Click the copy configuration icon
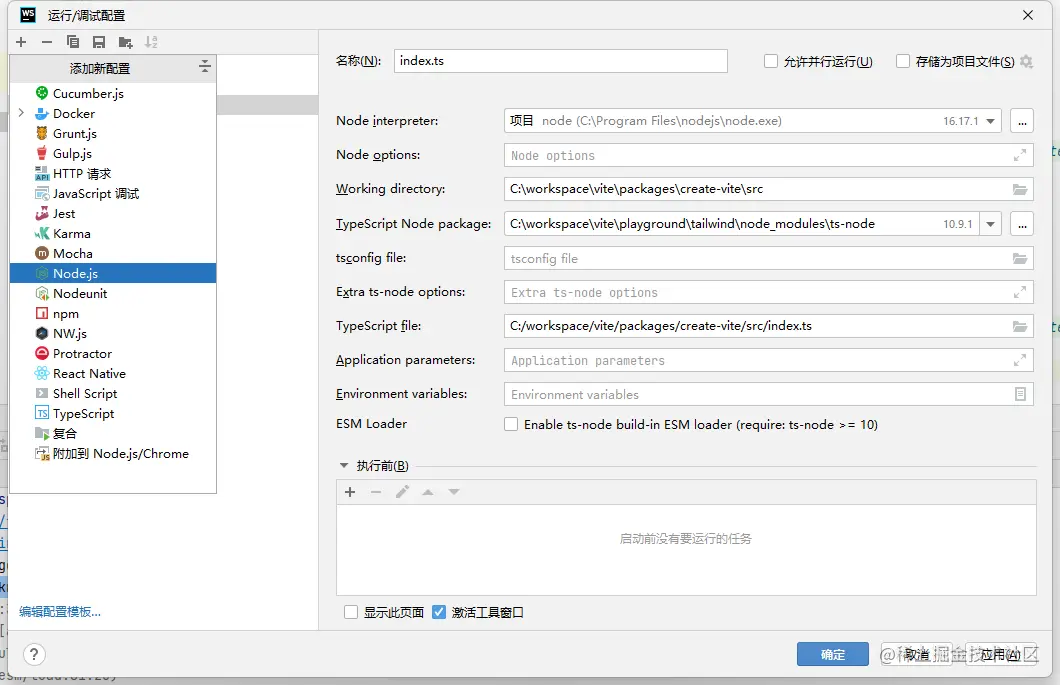1060x685 pixels. pyautogui.click(x=73, y=42)
